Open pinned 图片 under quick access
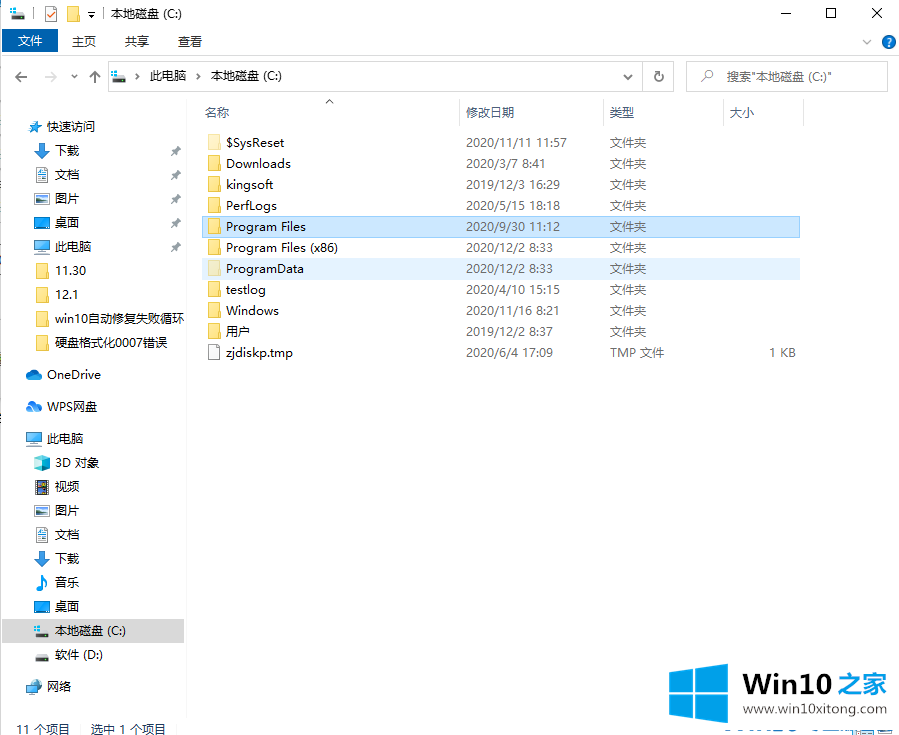This screenshot has width=899, height=735. pos(67,199)
